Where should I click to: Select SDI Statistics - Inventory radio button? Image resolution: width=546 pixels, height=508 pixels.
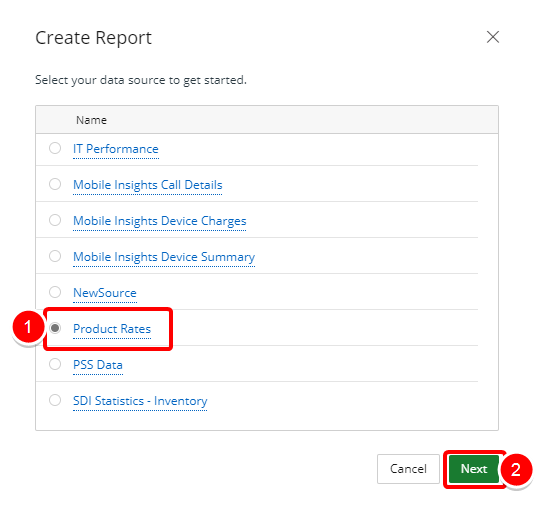(55, 400)
